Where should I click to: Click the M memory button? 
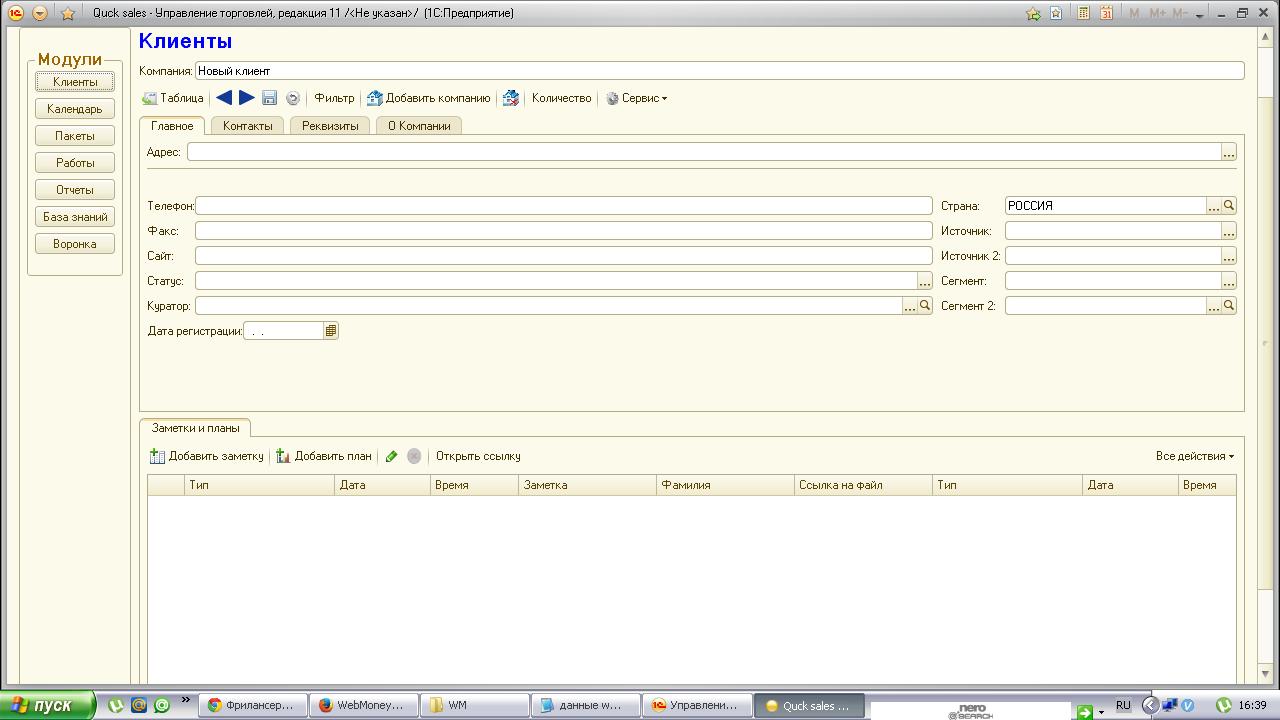[x=1134, y=13]
